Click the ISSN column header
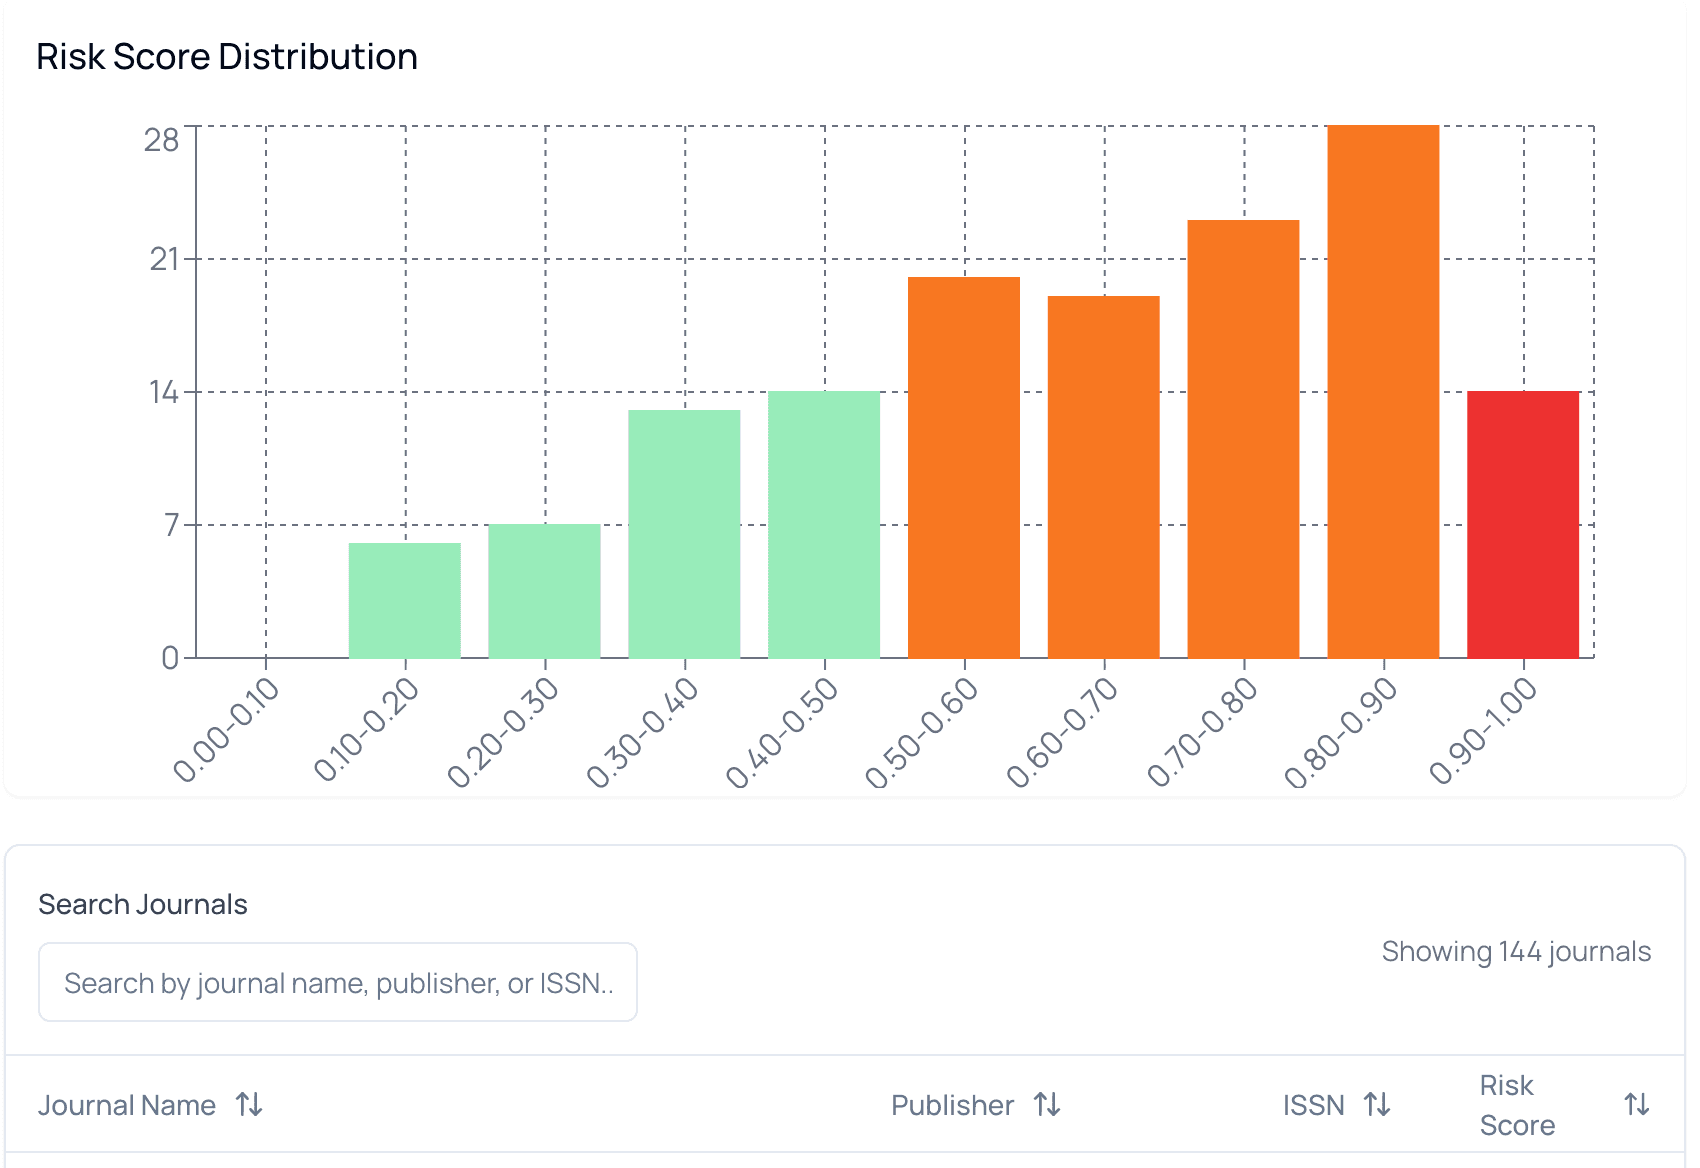Viewport: 1700px width, 1168px height. tap(1313, 1105)
